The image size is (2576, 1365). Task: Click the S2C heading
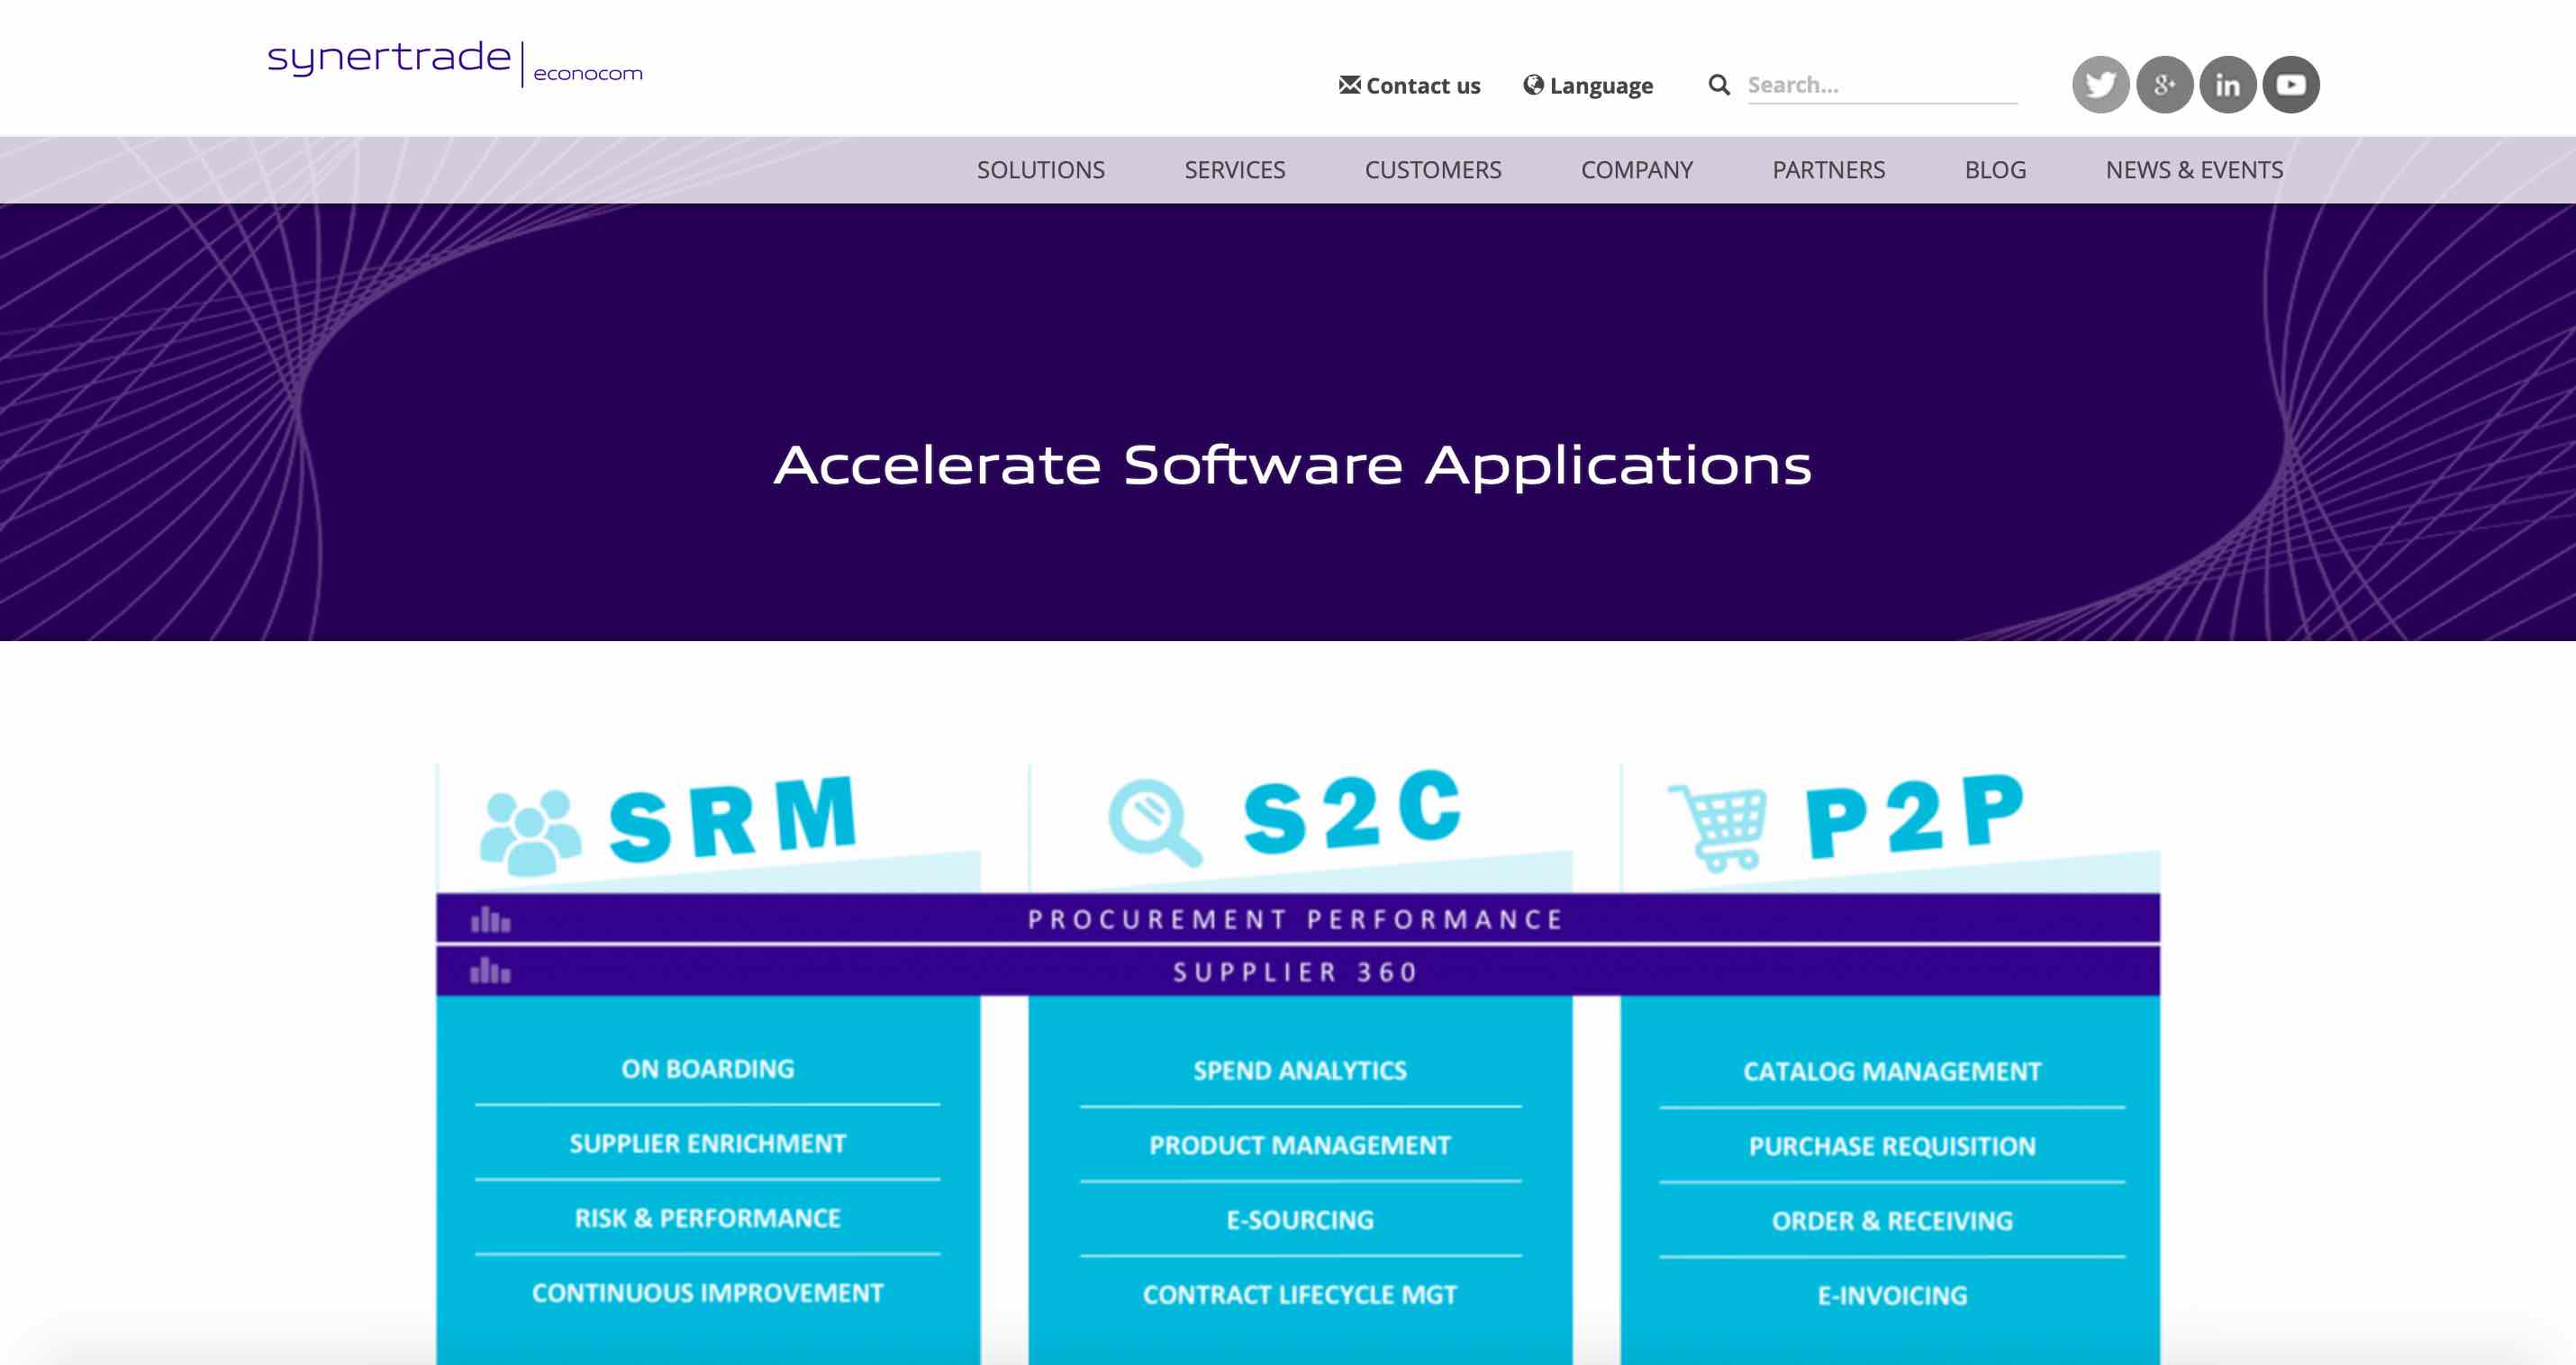1353,811
